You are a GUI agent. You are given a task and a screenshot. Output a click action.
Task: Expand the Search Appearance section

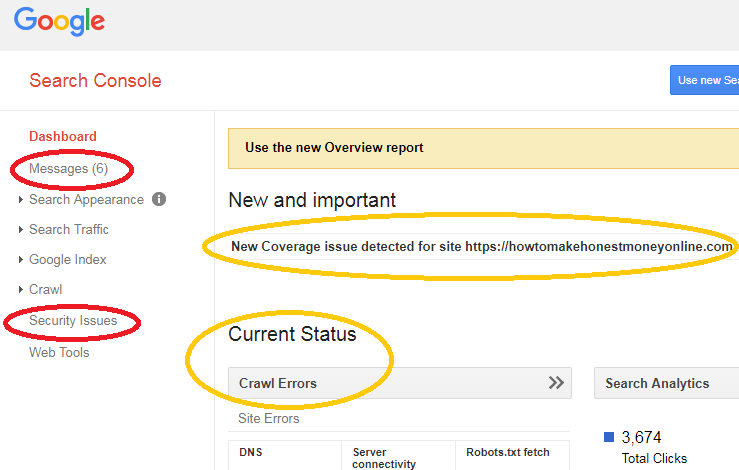[x=21, y=200]
